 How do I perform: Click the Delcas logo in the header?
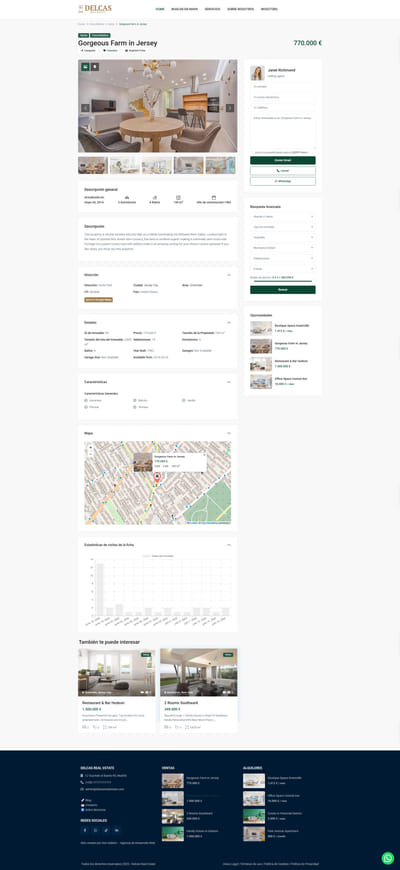pos(95,8)
